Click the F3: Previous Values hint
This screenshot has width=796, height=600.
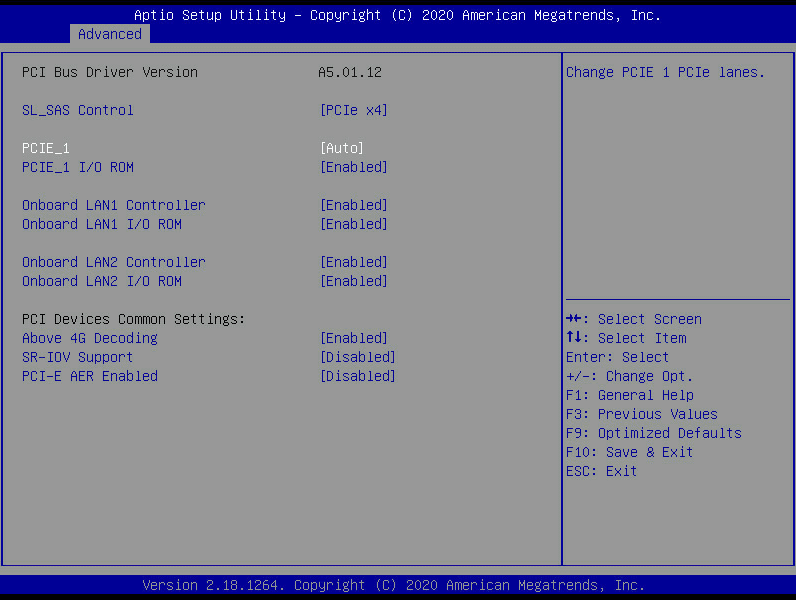642,414
